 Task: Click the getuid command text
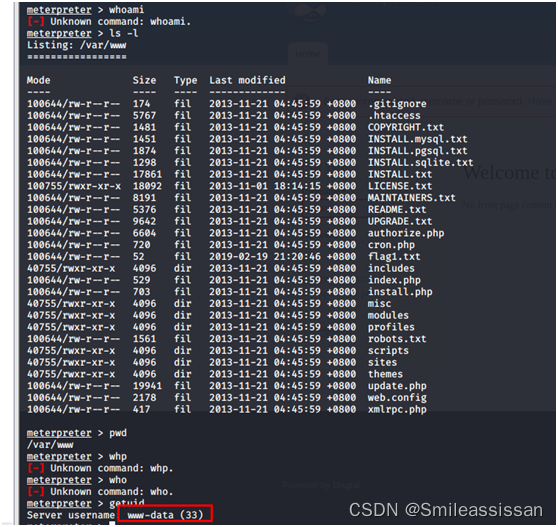[x=126, y=504]
